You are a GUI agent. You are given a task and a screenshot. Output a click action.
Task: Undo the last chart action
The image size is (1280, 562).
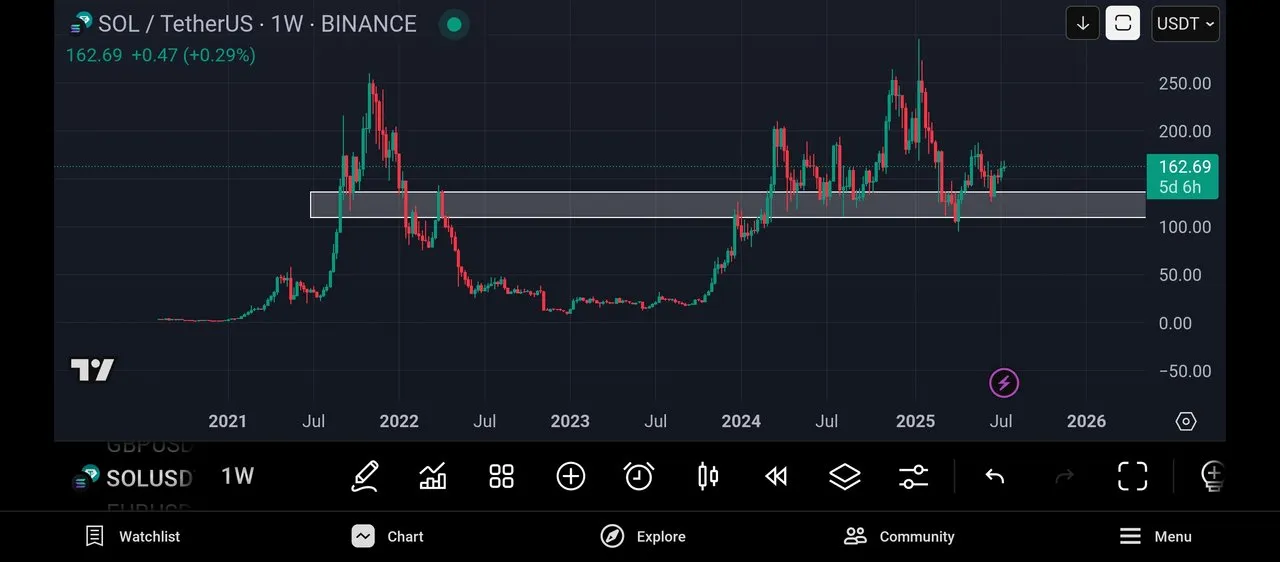[x=994, y=476]
